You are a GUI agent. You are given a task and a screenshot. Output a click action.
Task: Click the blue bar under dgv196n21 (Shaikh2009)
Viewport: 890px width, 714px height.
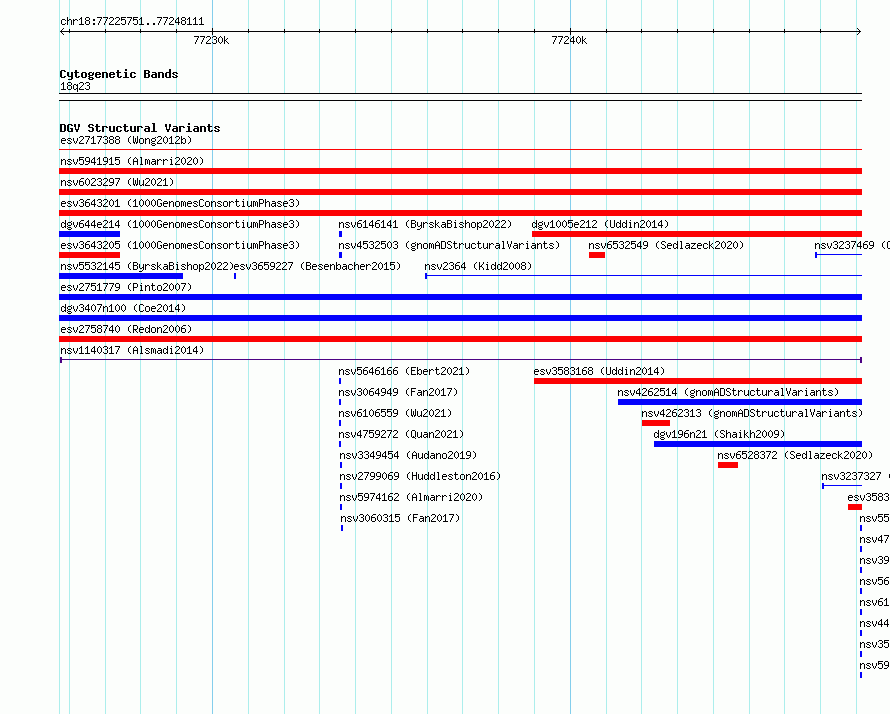tap(758, 444)
